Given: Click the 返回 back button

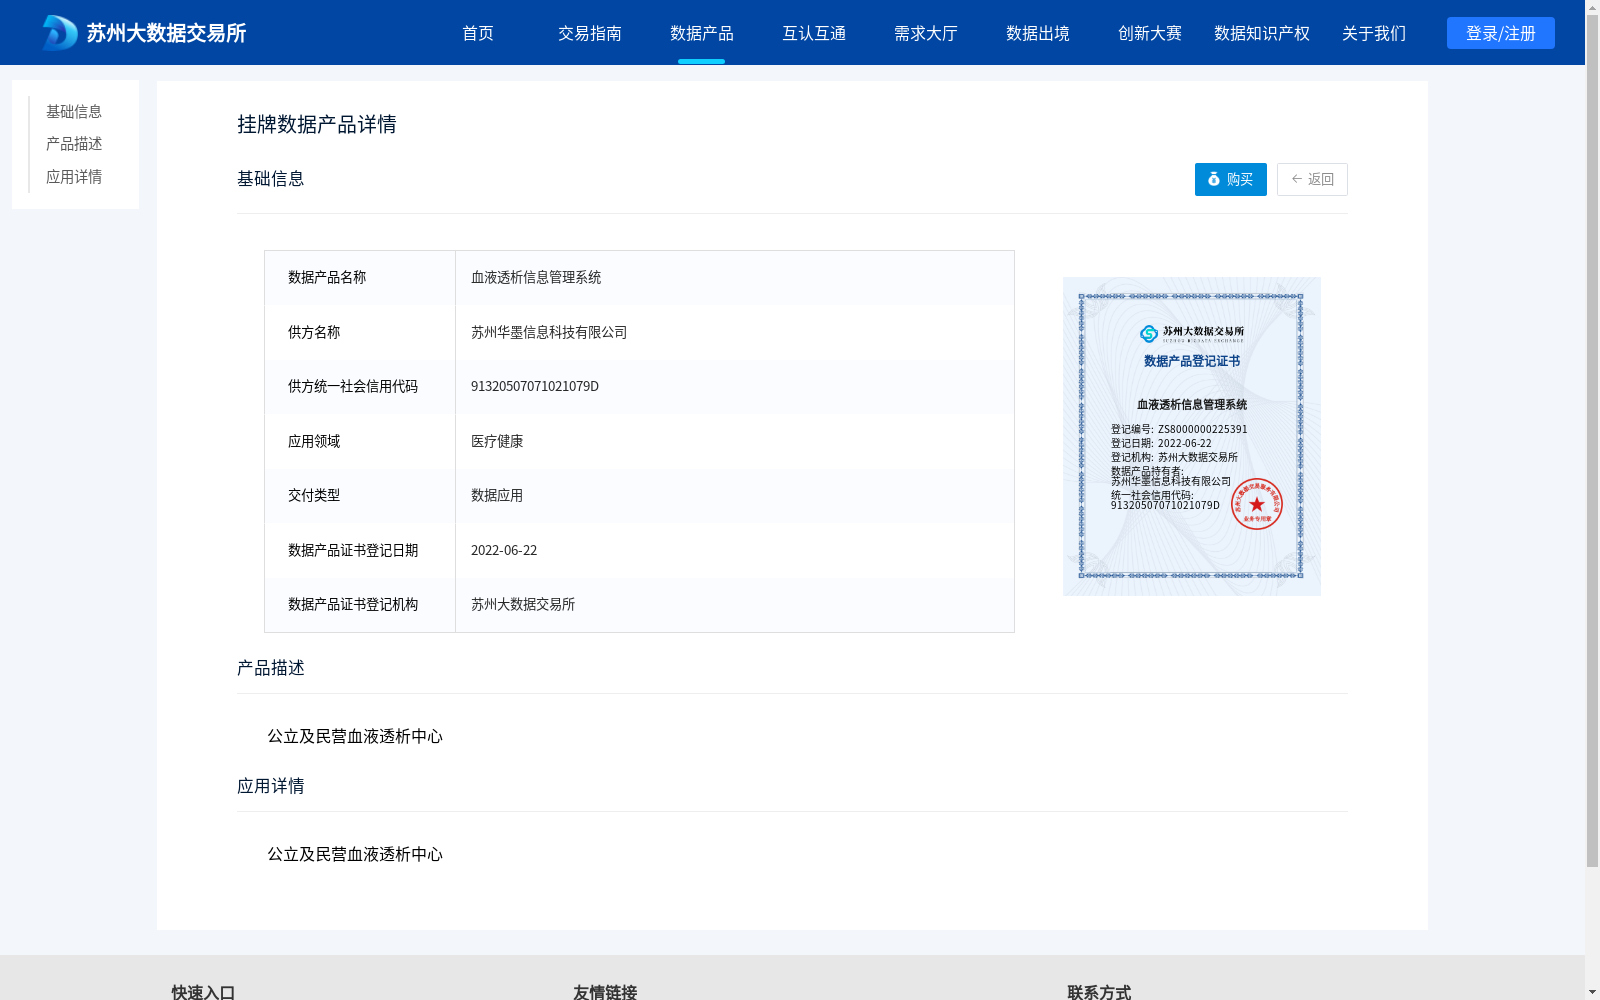Looking at the screenshot, I should coord(1312,179).
